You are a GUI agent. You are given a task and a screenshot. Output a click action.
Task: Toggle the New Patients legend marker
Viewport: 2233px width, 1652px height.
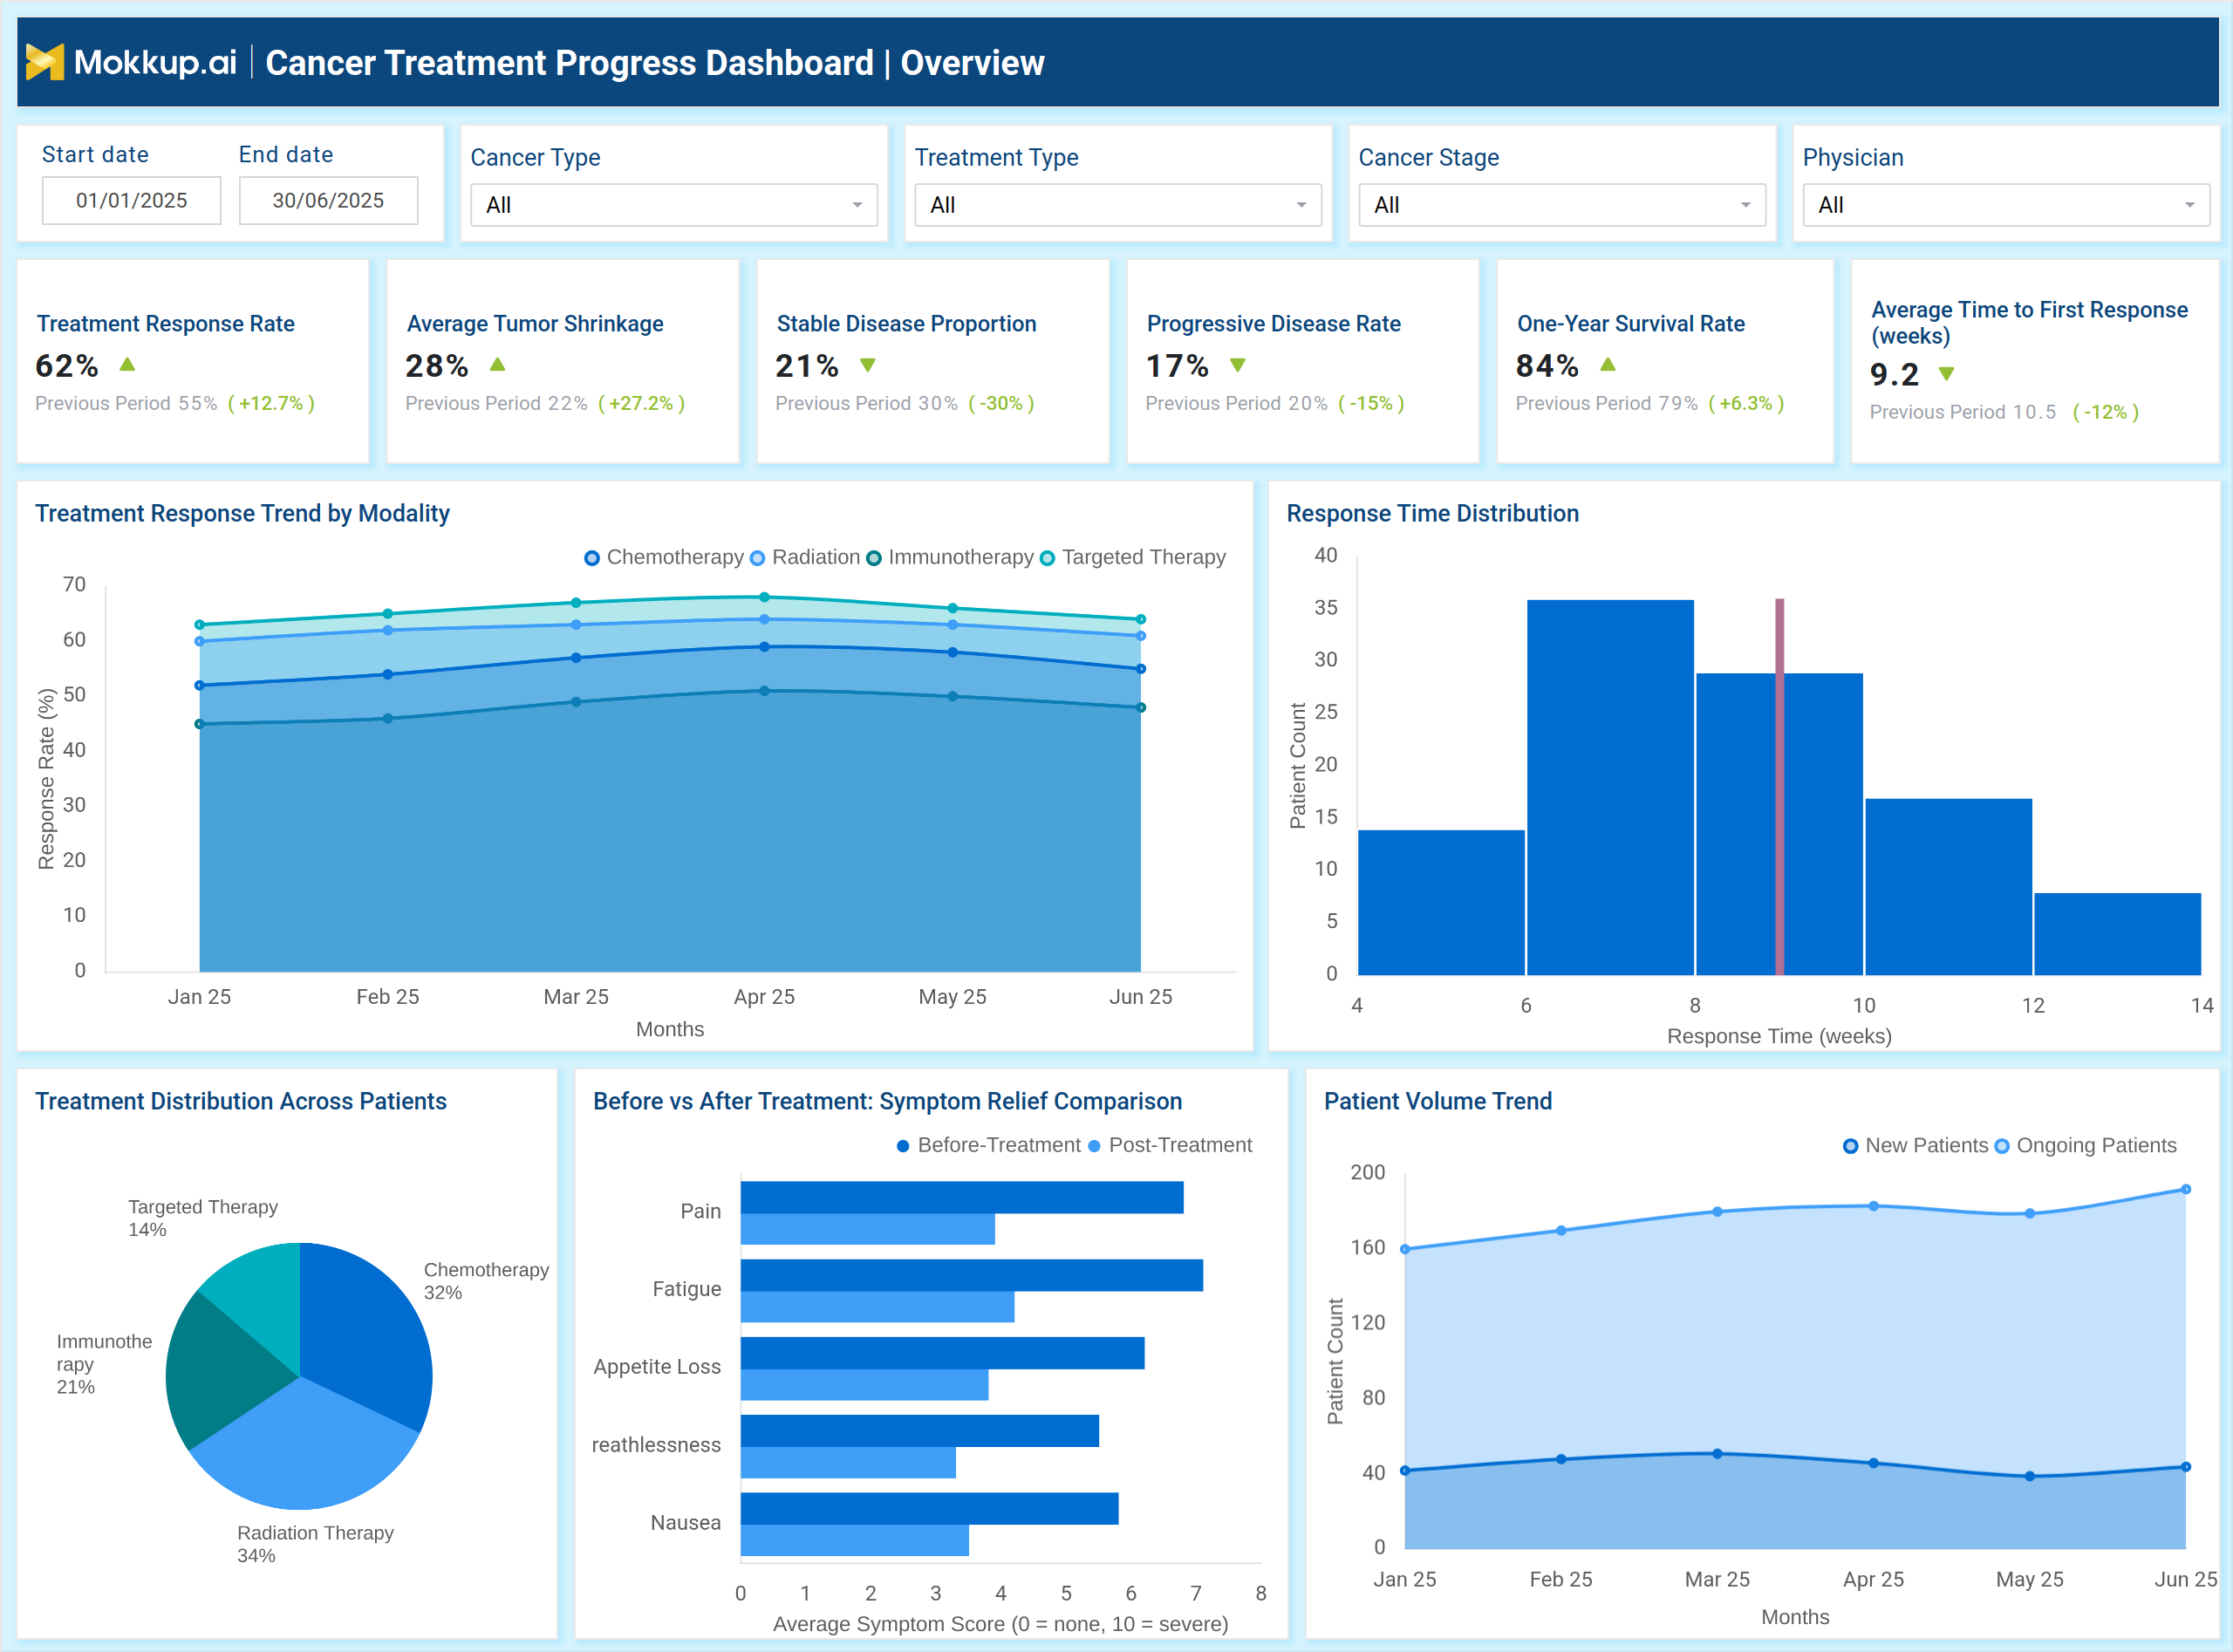click(1850, 1146)
